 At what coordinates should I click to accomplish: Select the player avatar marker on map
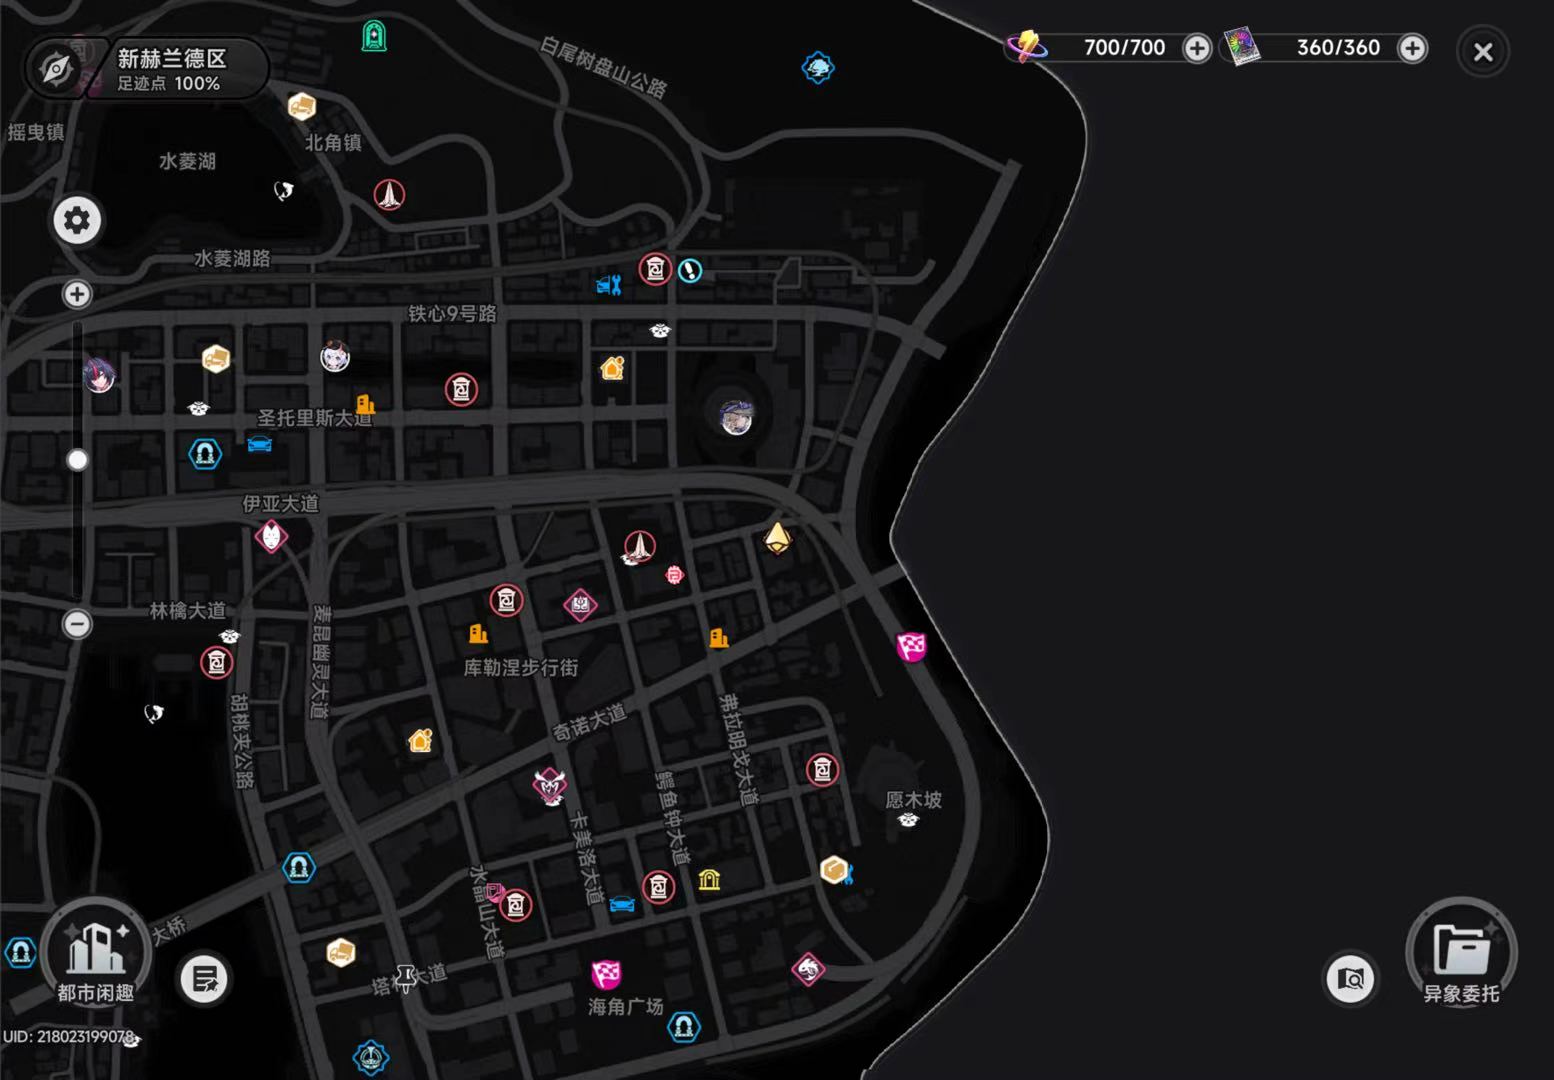coord(737,416)
